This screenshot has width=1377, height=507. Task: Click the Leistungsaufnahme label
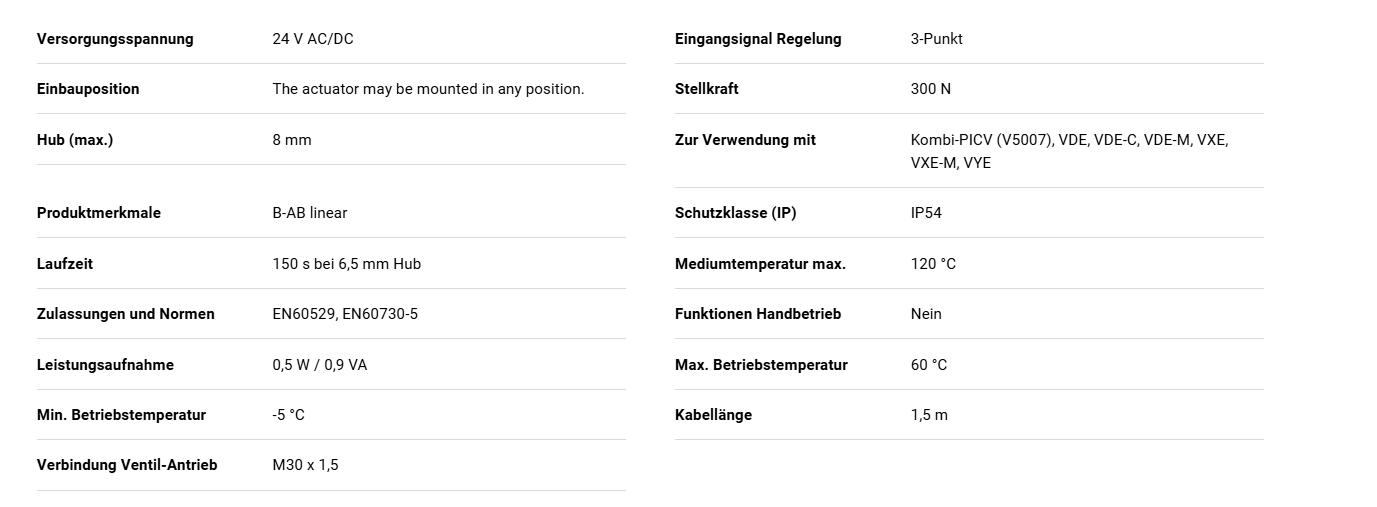pyautogui.click(x=105, y=365)
